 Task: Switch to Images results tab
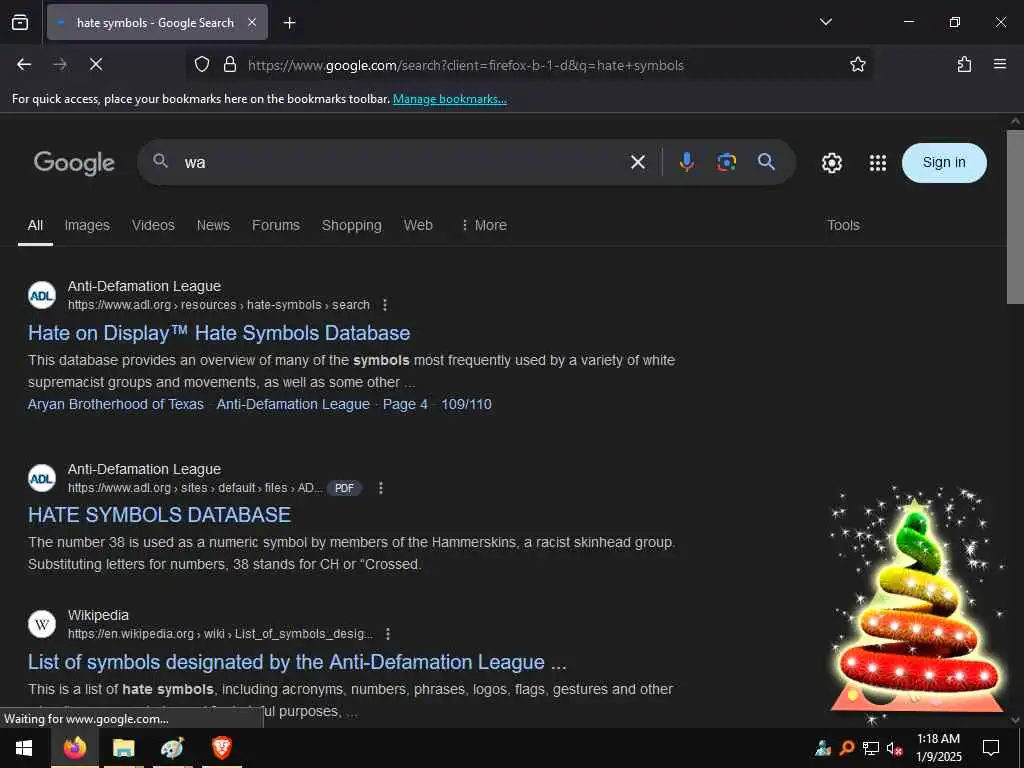coord(87,225)
